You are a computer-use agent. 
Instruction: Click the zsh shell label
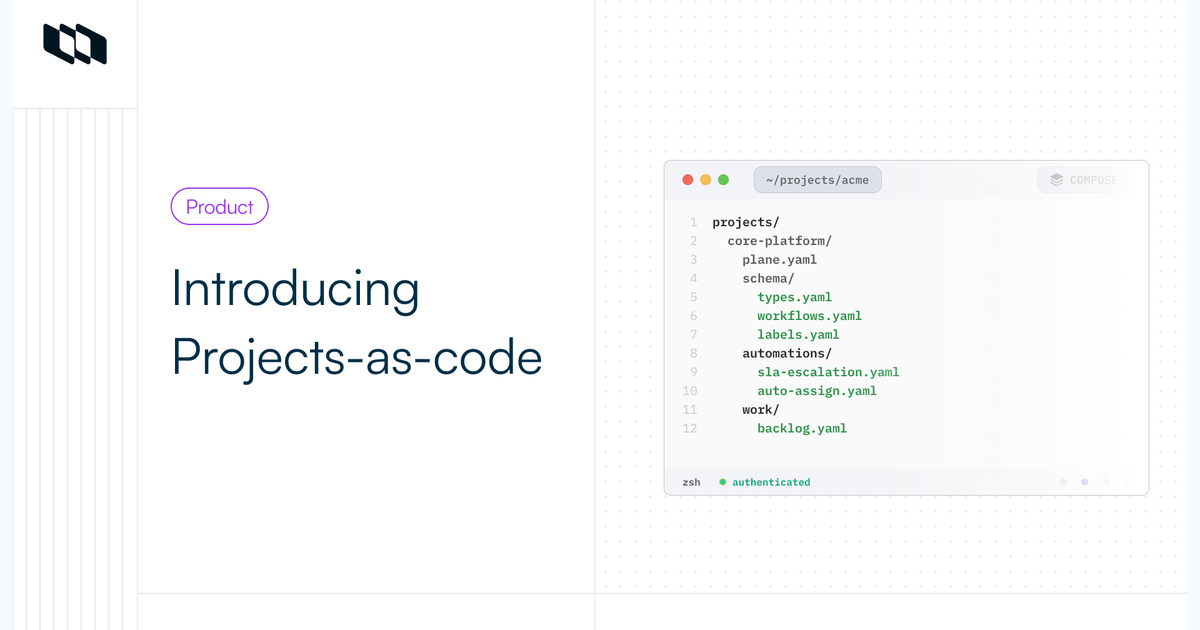692,482
